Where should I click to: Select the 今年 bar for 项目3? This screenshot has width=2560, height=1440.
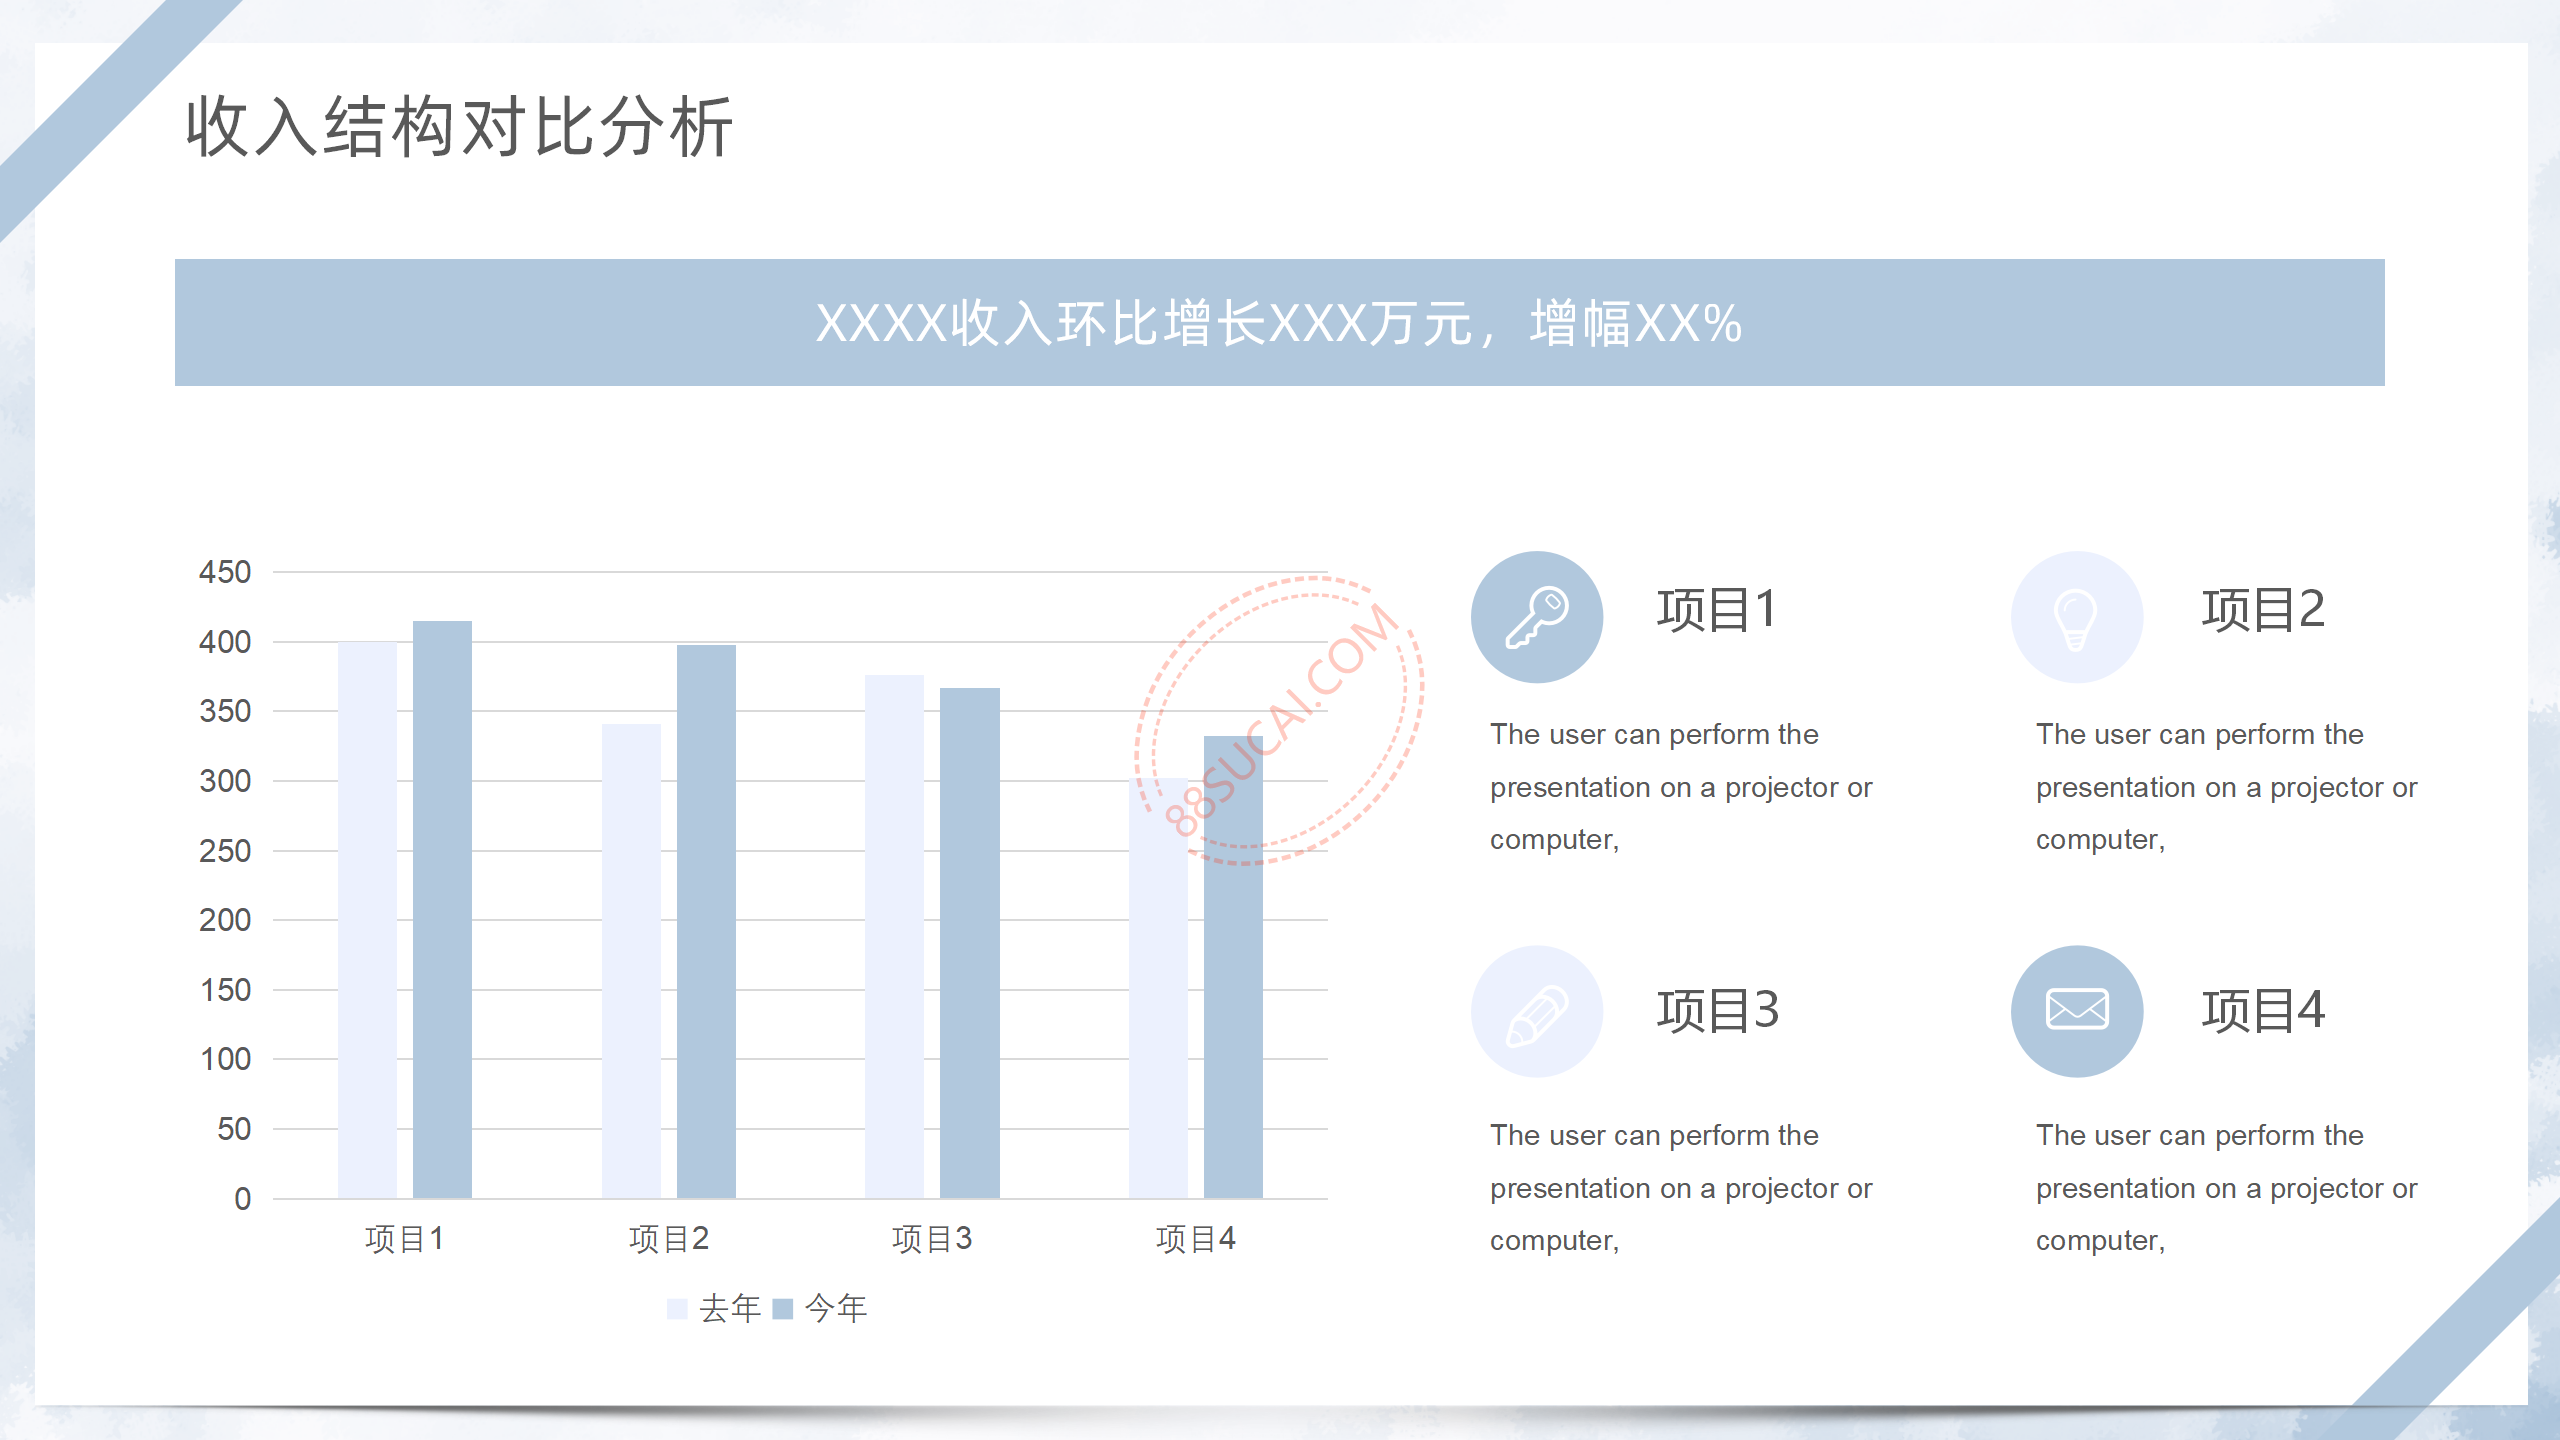click(970, 943)
